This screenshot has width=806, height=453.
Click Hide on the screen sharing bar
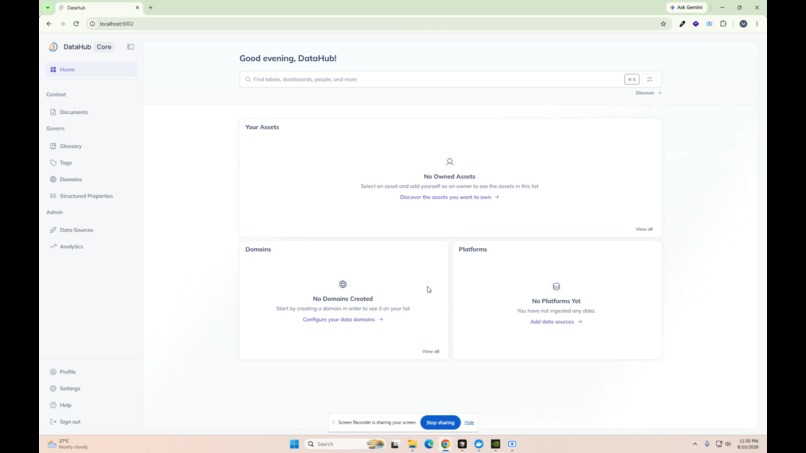coord(469,423)
